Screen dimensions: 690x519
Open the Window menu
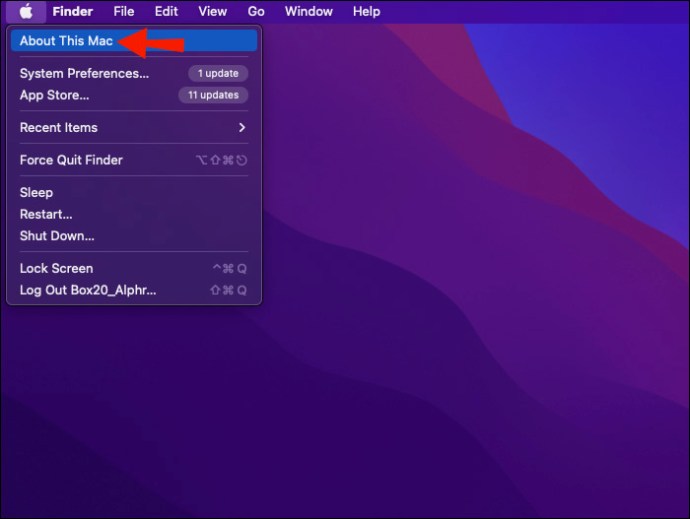point(308,11)
